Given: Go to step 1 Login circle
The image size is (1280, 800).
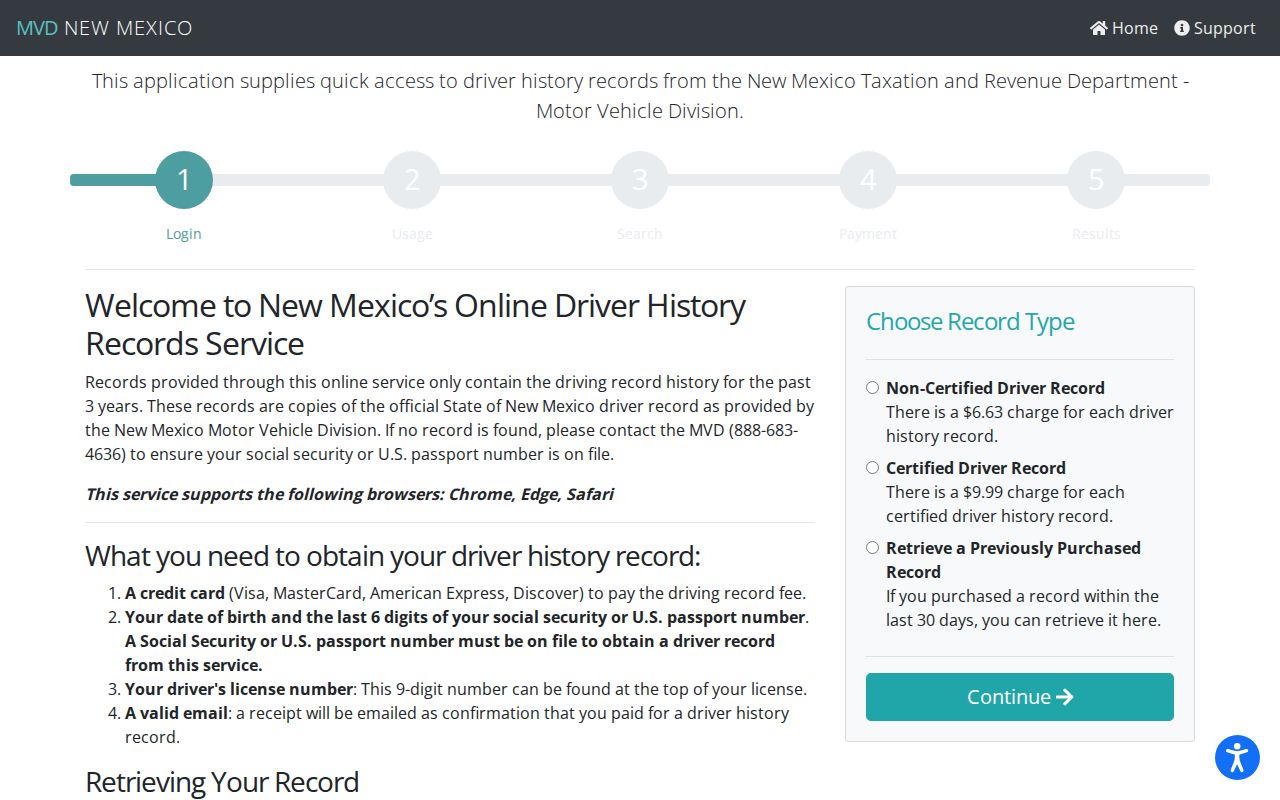Looking at the screenshot, I should click(184, 180).
